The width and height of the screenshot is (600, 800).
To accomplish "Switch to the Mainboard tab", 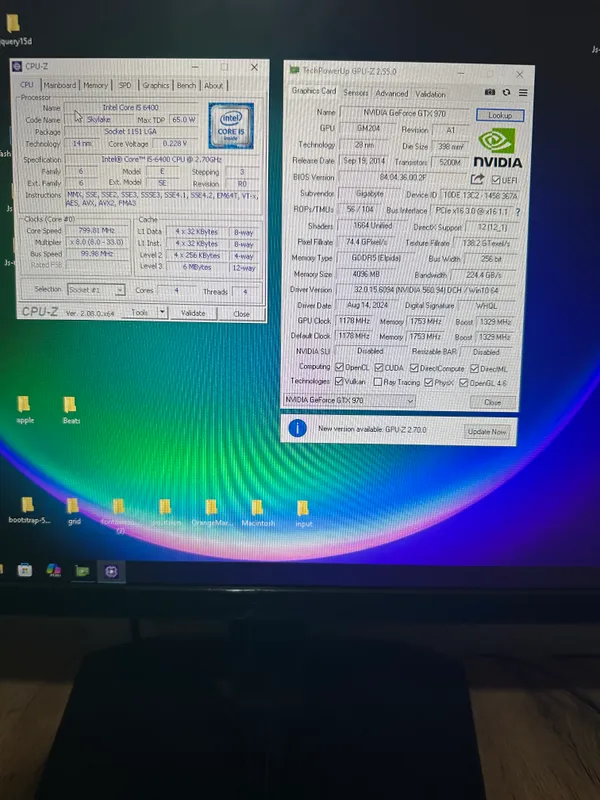I will coord(60,85).
